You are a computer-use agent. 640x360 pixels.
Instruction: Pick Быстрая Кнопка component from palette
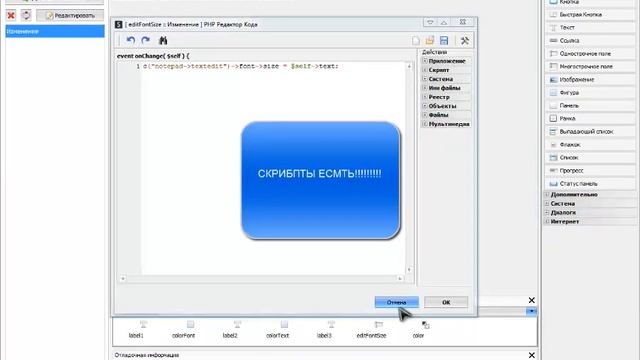coord(590,15)
